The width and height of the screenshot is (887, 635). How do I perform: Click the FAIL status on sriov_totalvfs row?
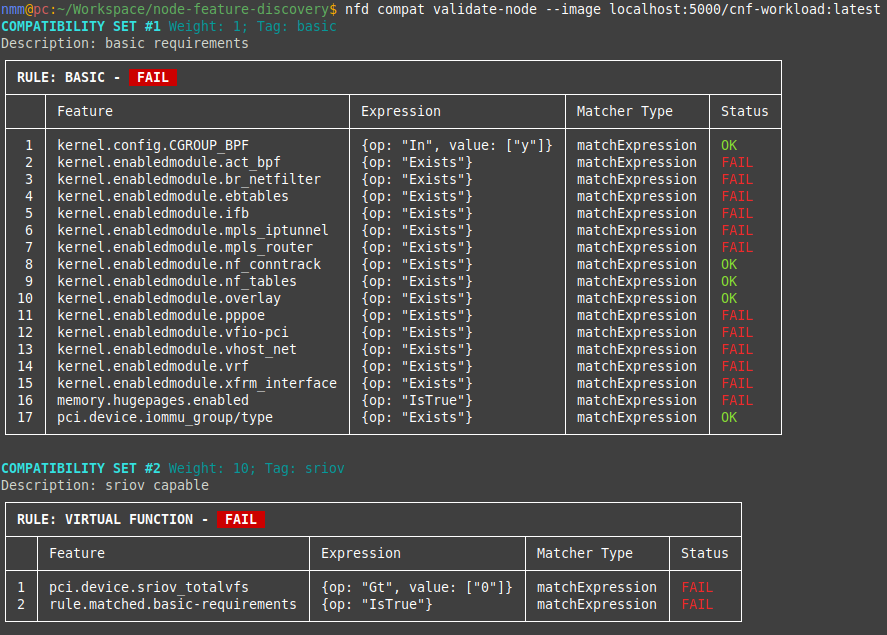coord(696,587)
